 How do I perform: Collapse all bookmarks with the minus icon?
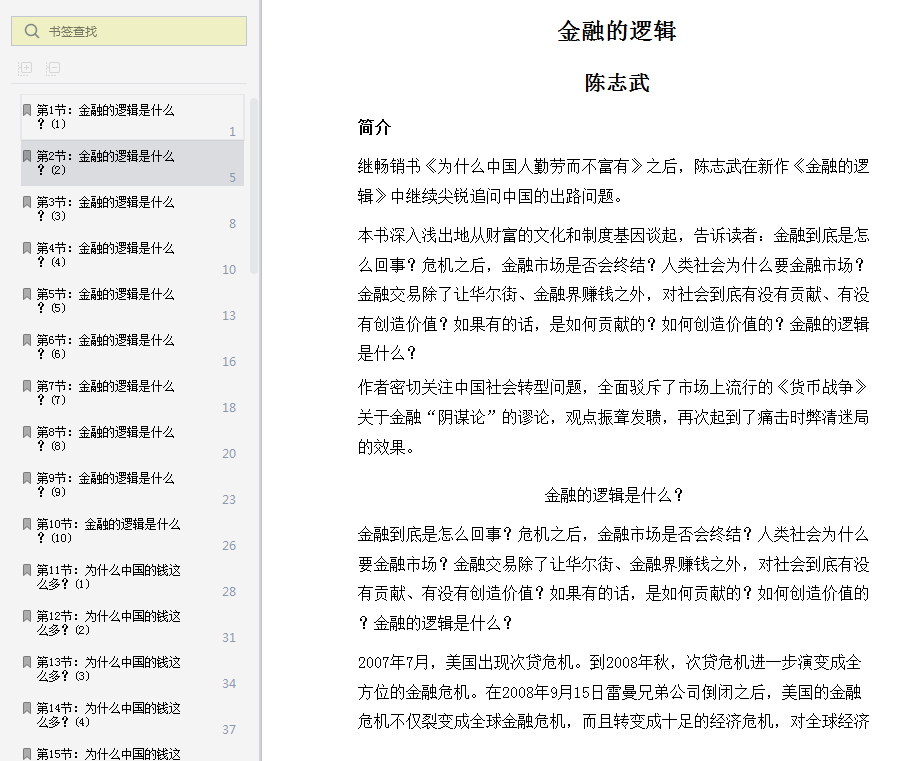(x=53, y=68)
